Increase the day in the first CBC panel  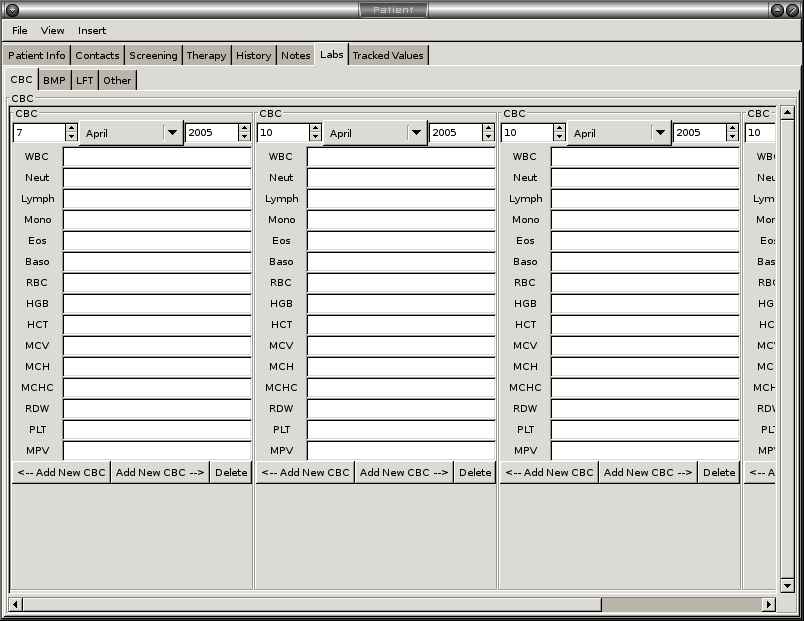click(x=71, y=128)
